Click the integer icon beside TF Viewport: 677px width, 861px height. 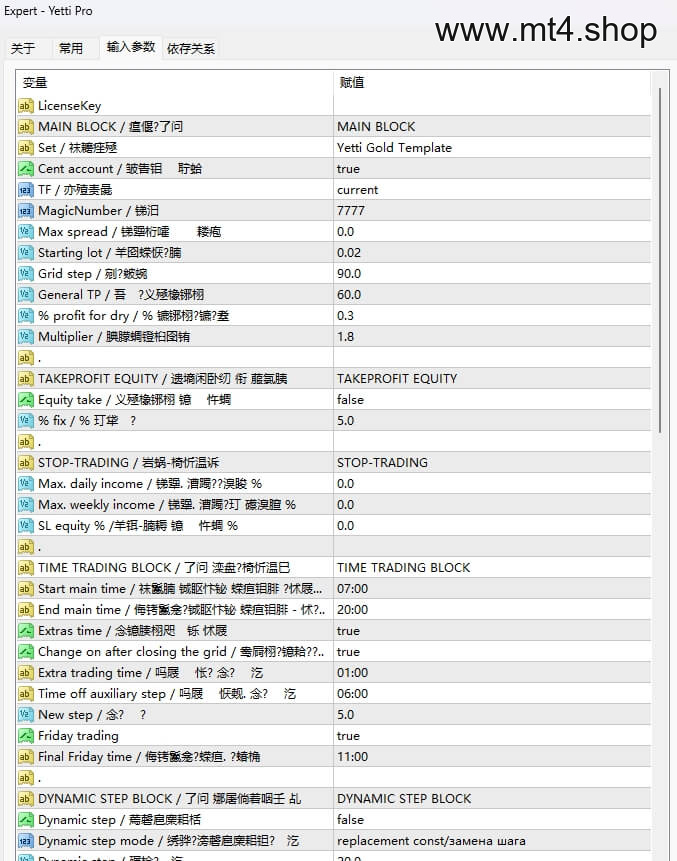(x=26, y=189)
